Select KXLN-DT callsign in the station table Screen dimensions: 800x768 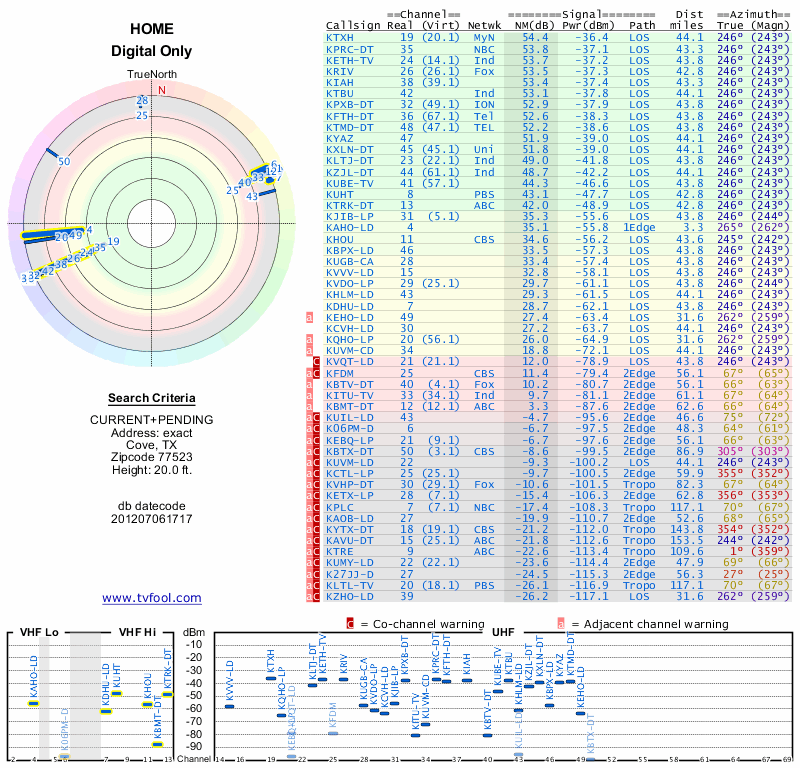point(350,150)
